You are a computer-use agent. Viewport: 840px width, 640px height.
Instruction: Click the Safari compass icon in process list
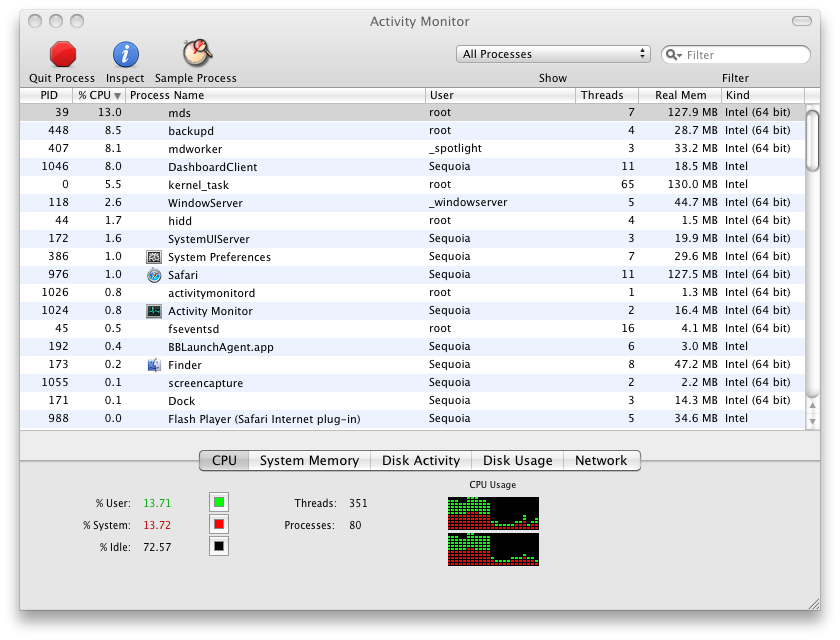click(154, 275)
